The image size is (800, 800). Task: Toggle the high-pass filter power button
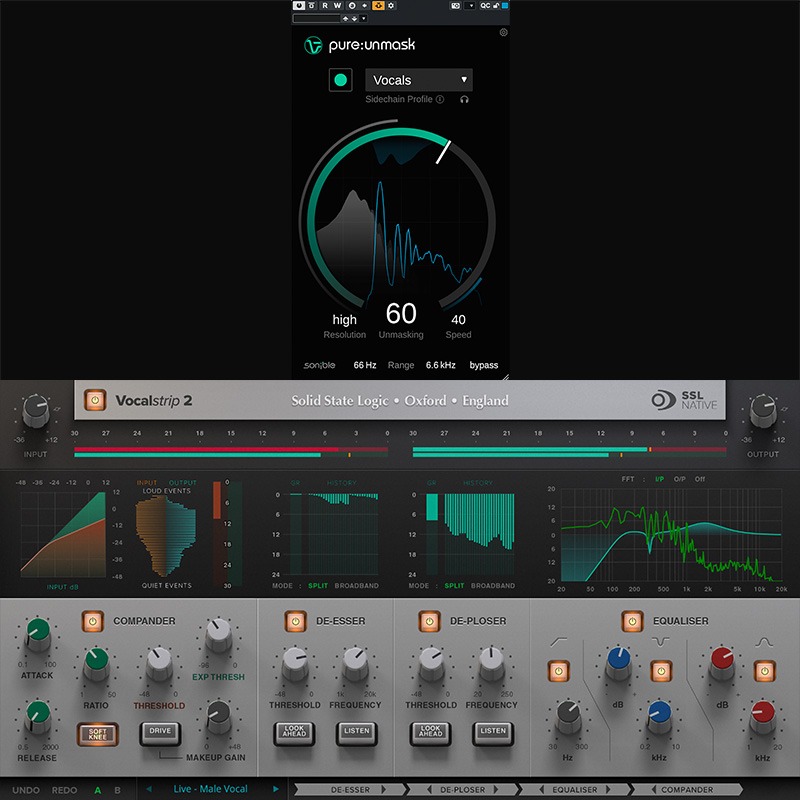click(x=559, y=671)
